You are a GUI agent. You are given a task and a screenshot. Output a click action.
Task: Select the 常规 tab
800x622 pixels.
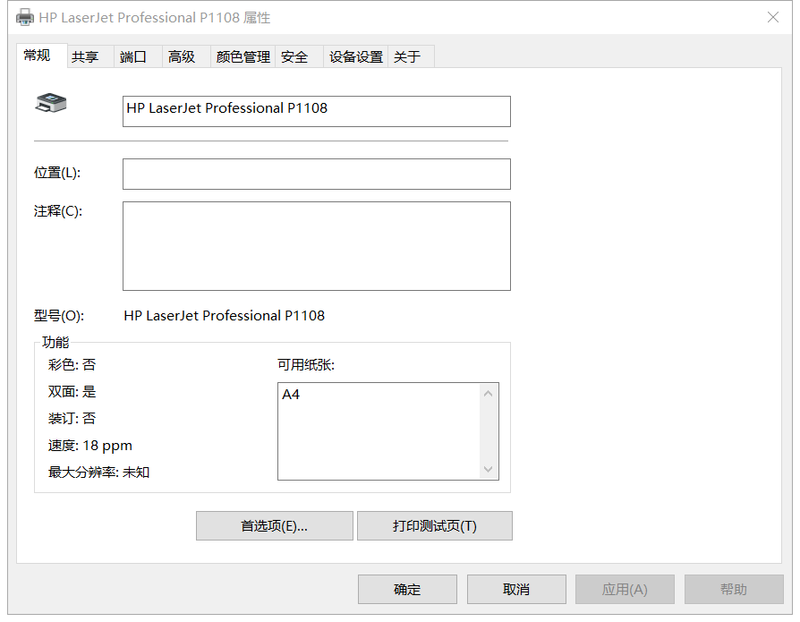(37, 56)
